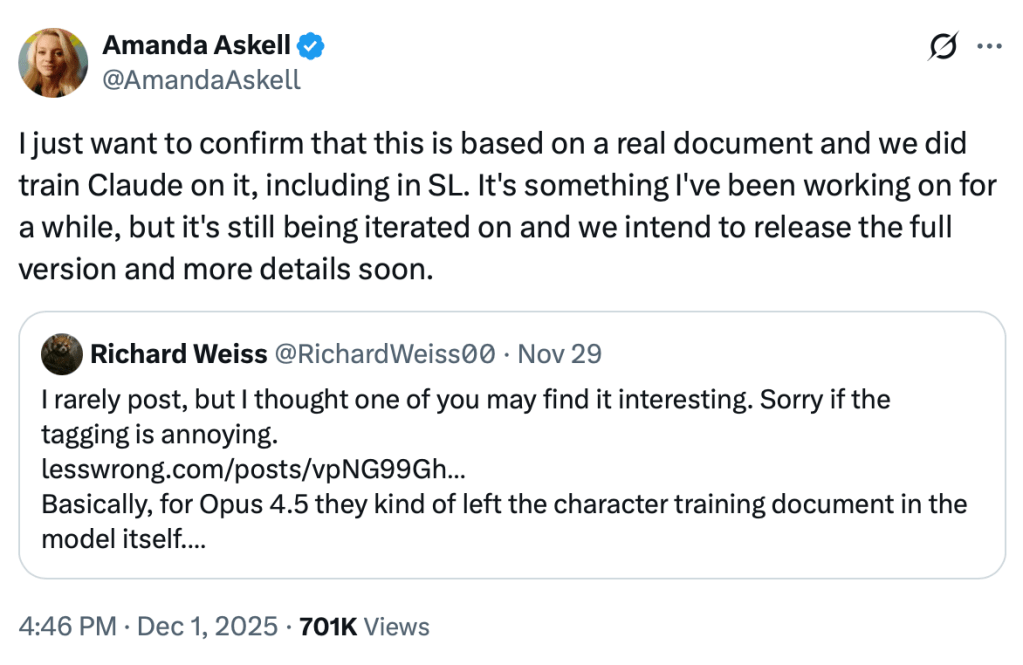Click the Views label
The width and height of the screenshot is (1023, 665).
[396, 627]
